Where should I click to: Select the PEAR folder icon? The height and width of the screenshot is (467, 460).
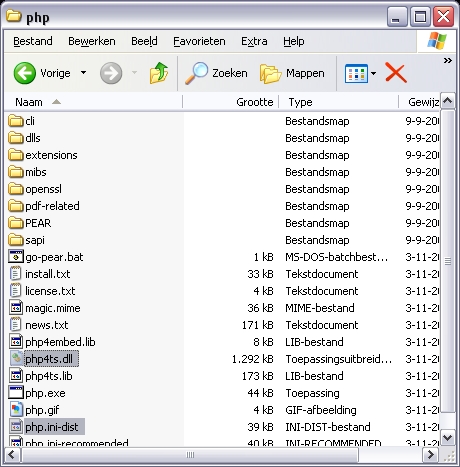16,223
